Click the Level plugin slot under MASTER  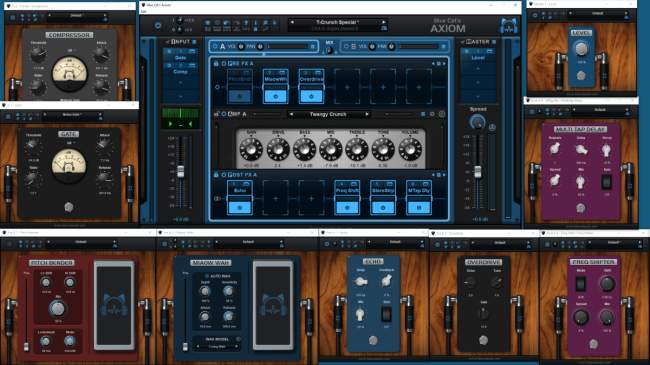[x=478, y=54]
